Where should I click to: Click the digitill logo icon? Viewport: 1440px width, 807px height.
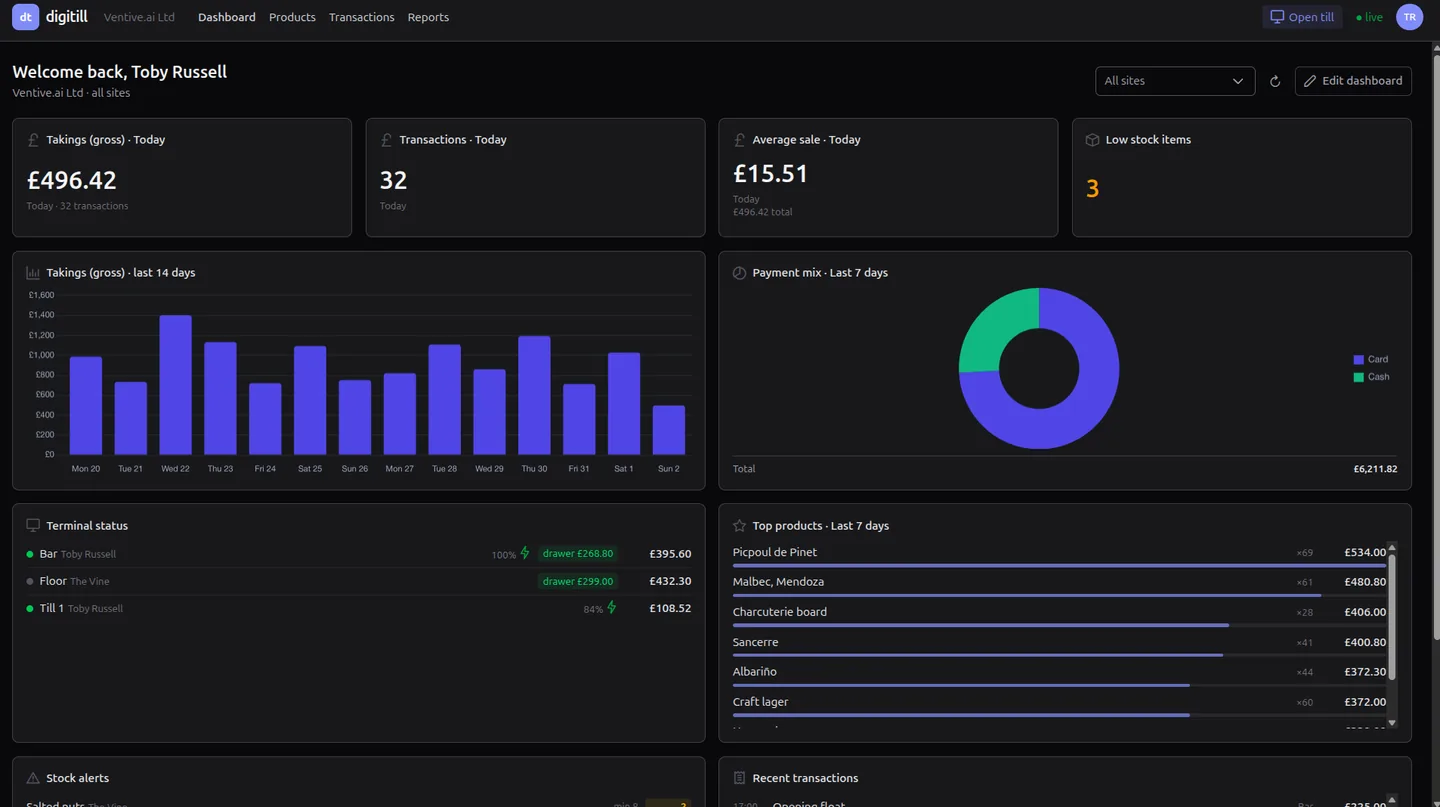[26, 17]
